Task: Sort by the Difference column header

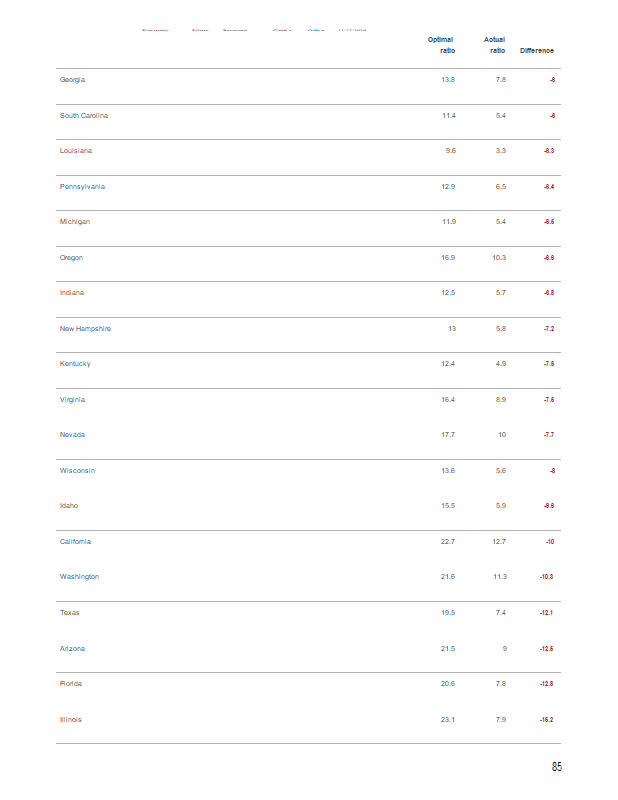Action: click(x=537, y=50)
